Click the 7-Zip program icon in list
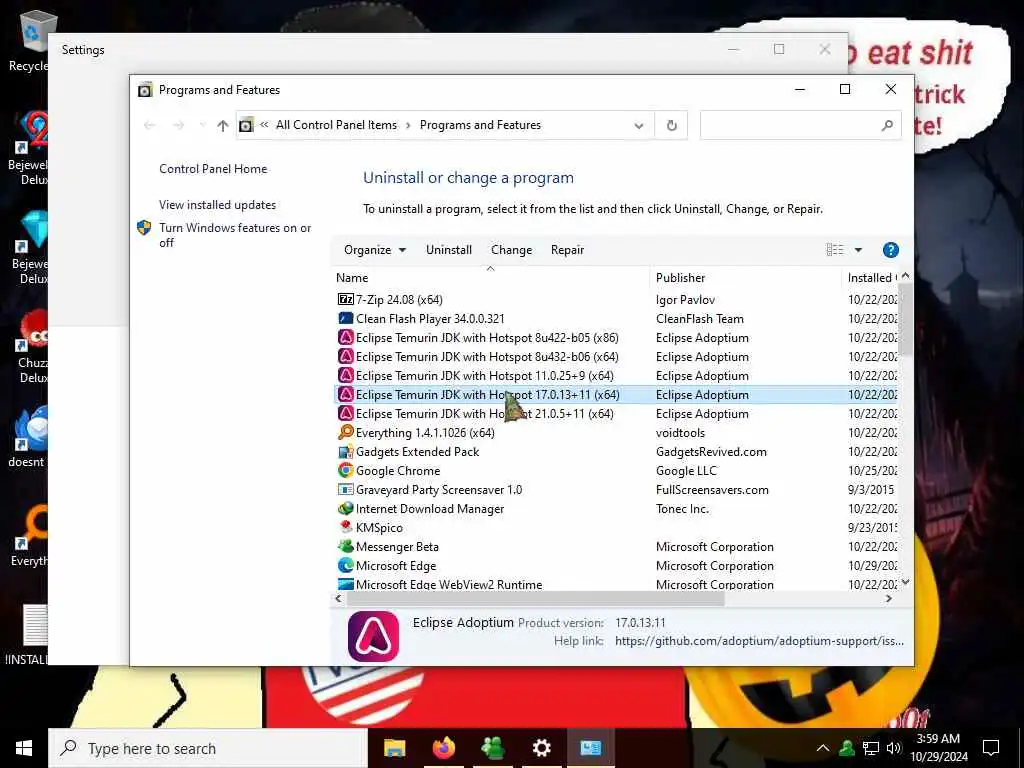The image size is (1024, 768). 345,299
